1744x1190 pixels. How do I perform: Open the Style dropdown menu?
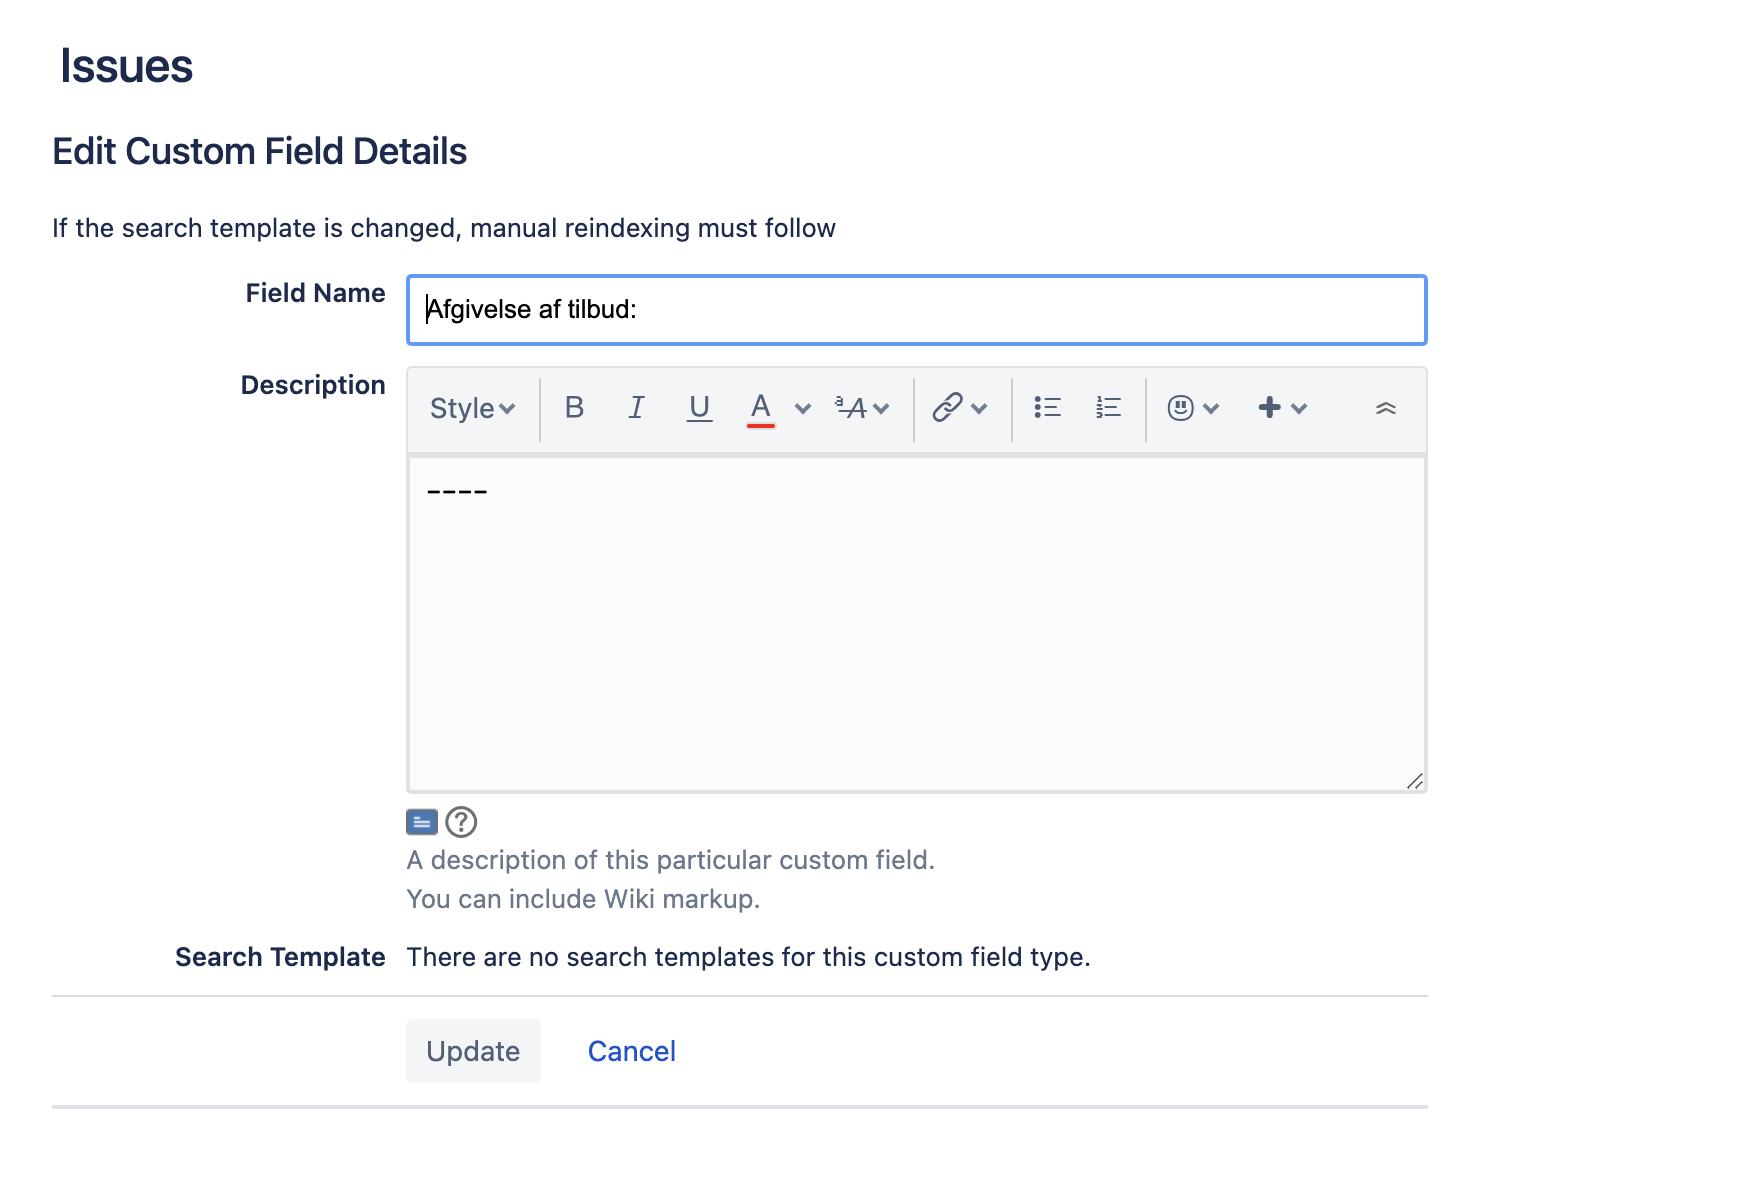coord(472,408)
